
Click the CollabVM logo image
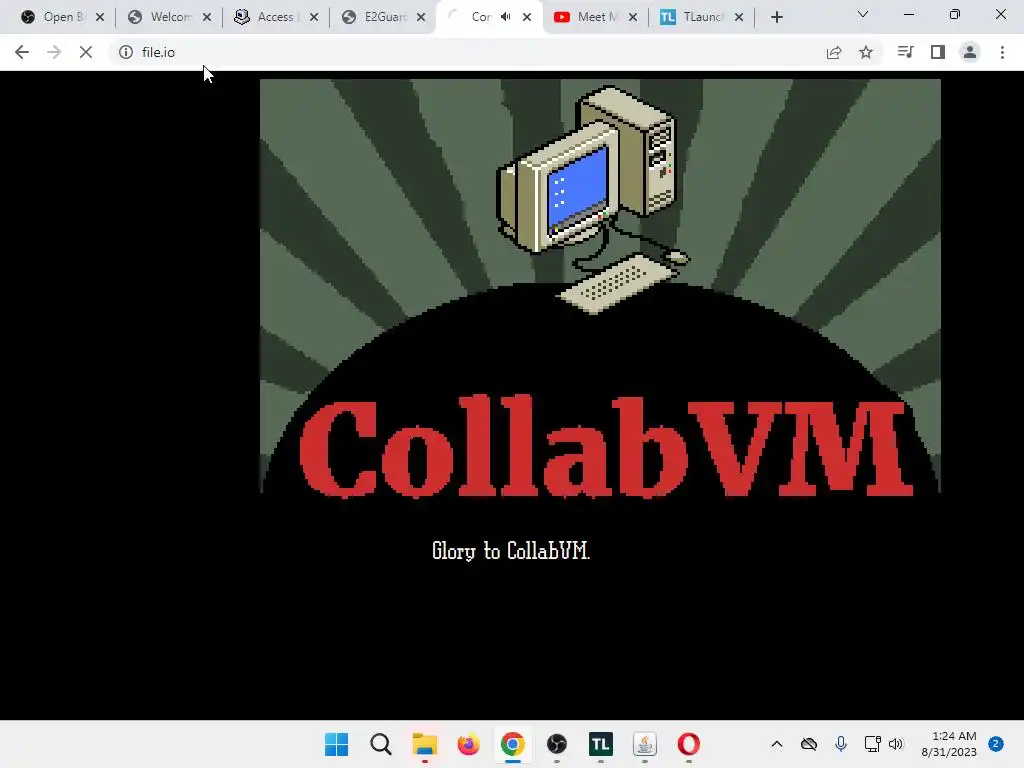(x=600, y=287)
